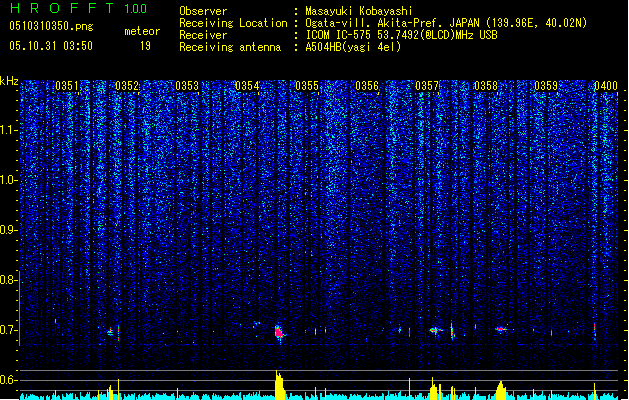629x400 pixels.
Task: Click the 0351 time marker
Action: [x=67, y=86]
